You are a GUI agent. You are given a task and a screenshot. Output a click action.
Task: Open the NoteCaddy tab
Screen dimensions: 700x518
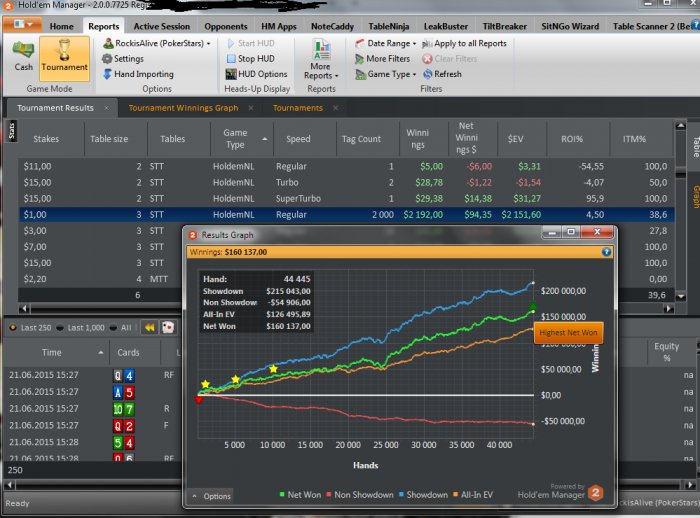pos(332,26)
